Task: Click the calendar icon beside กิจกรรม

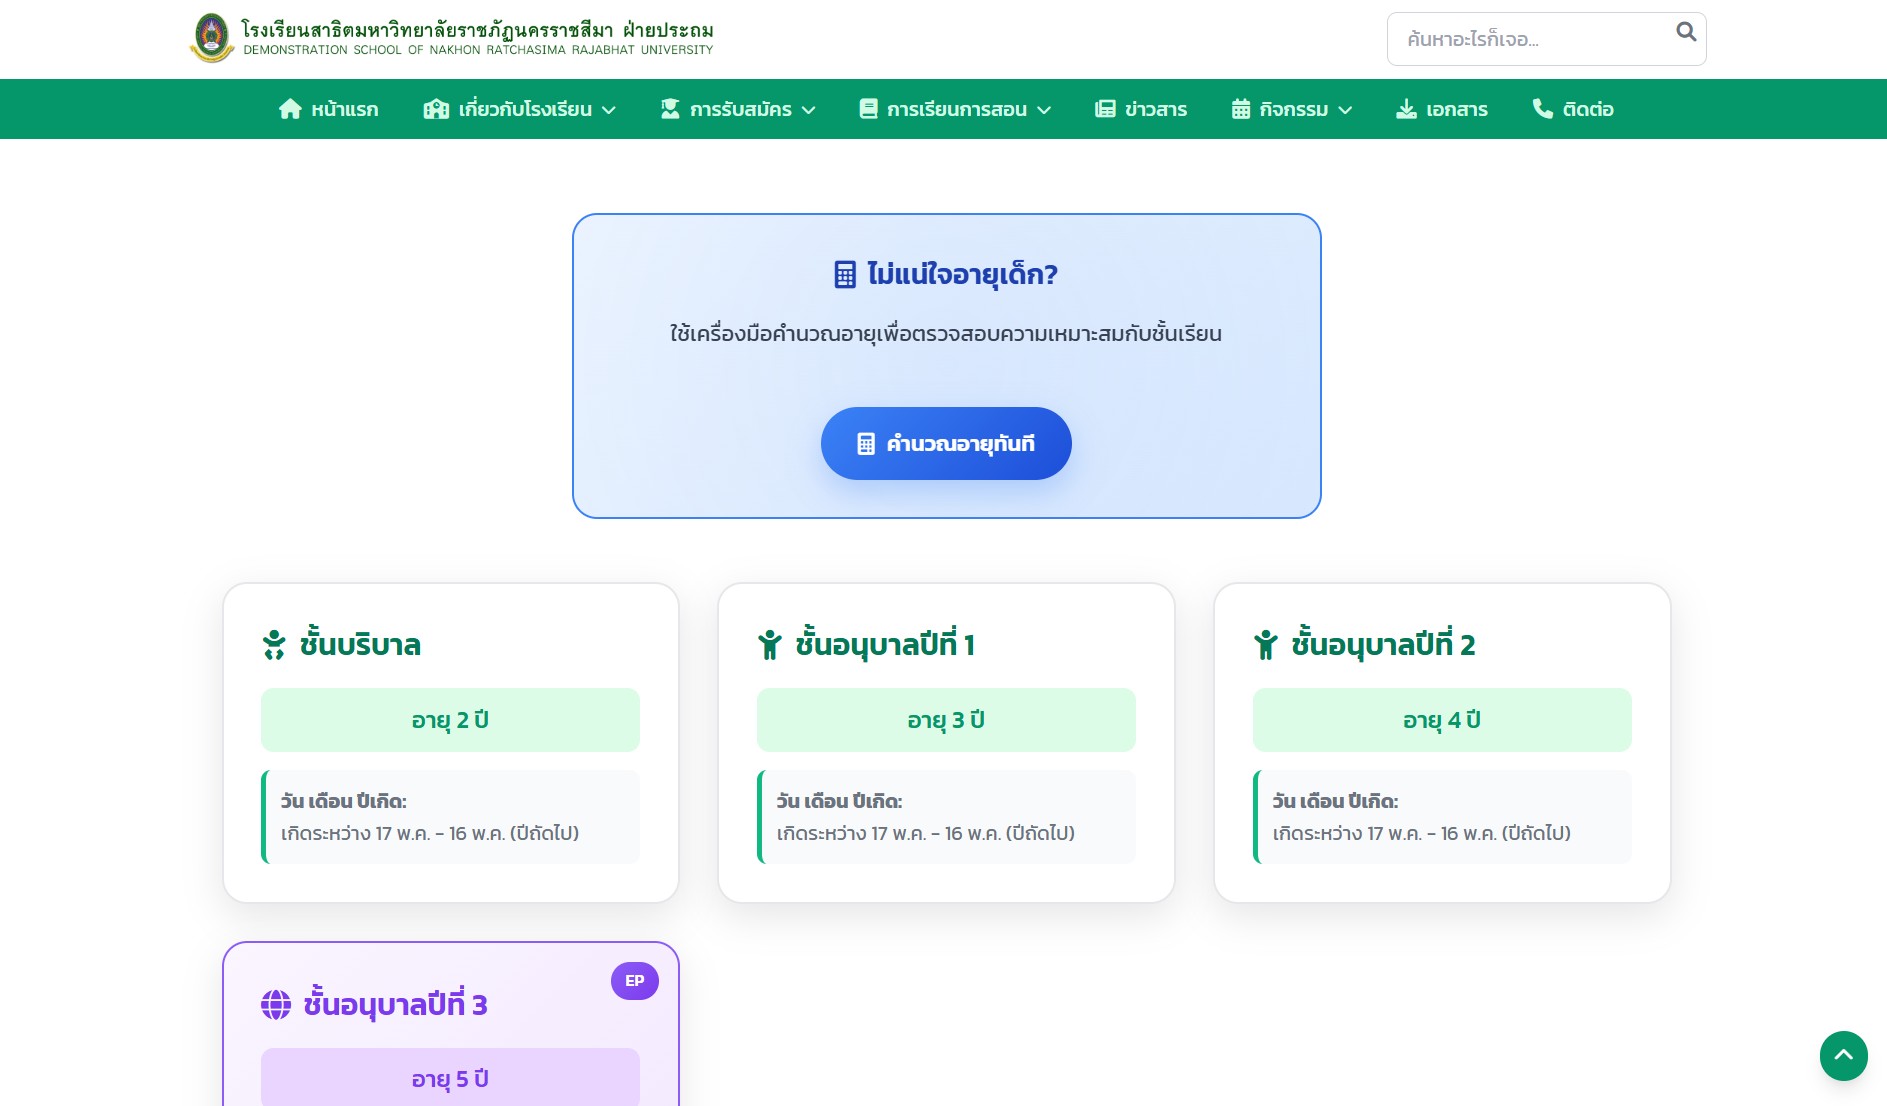Action: tap(1240, 109)
